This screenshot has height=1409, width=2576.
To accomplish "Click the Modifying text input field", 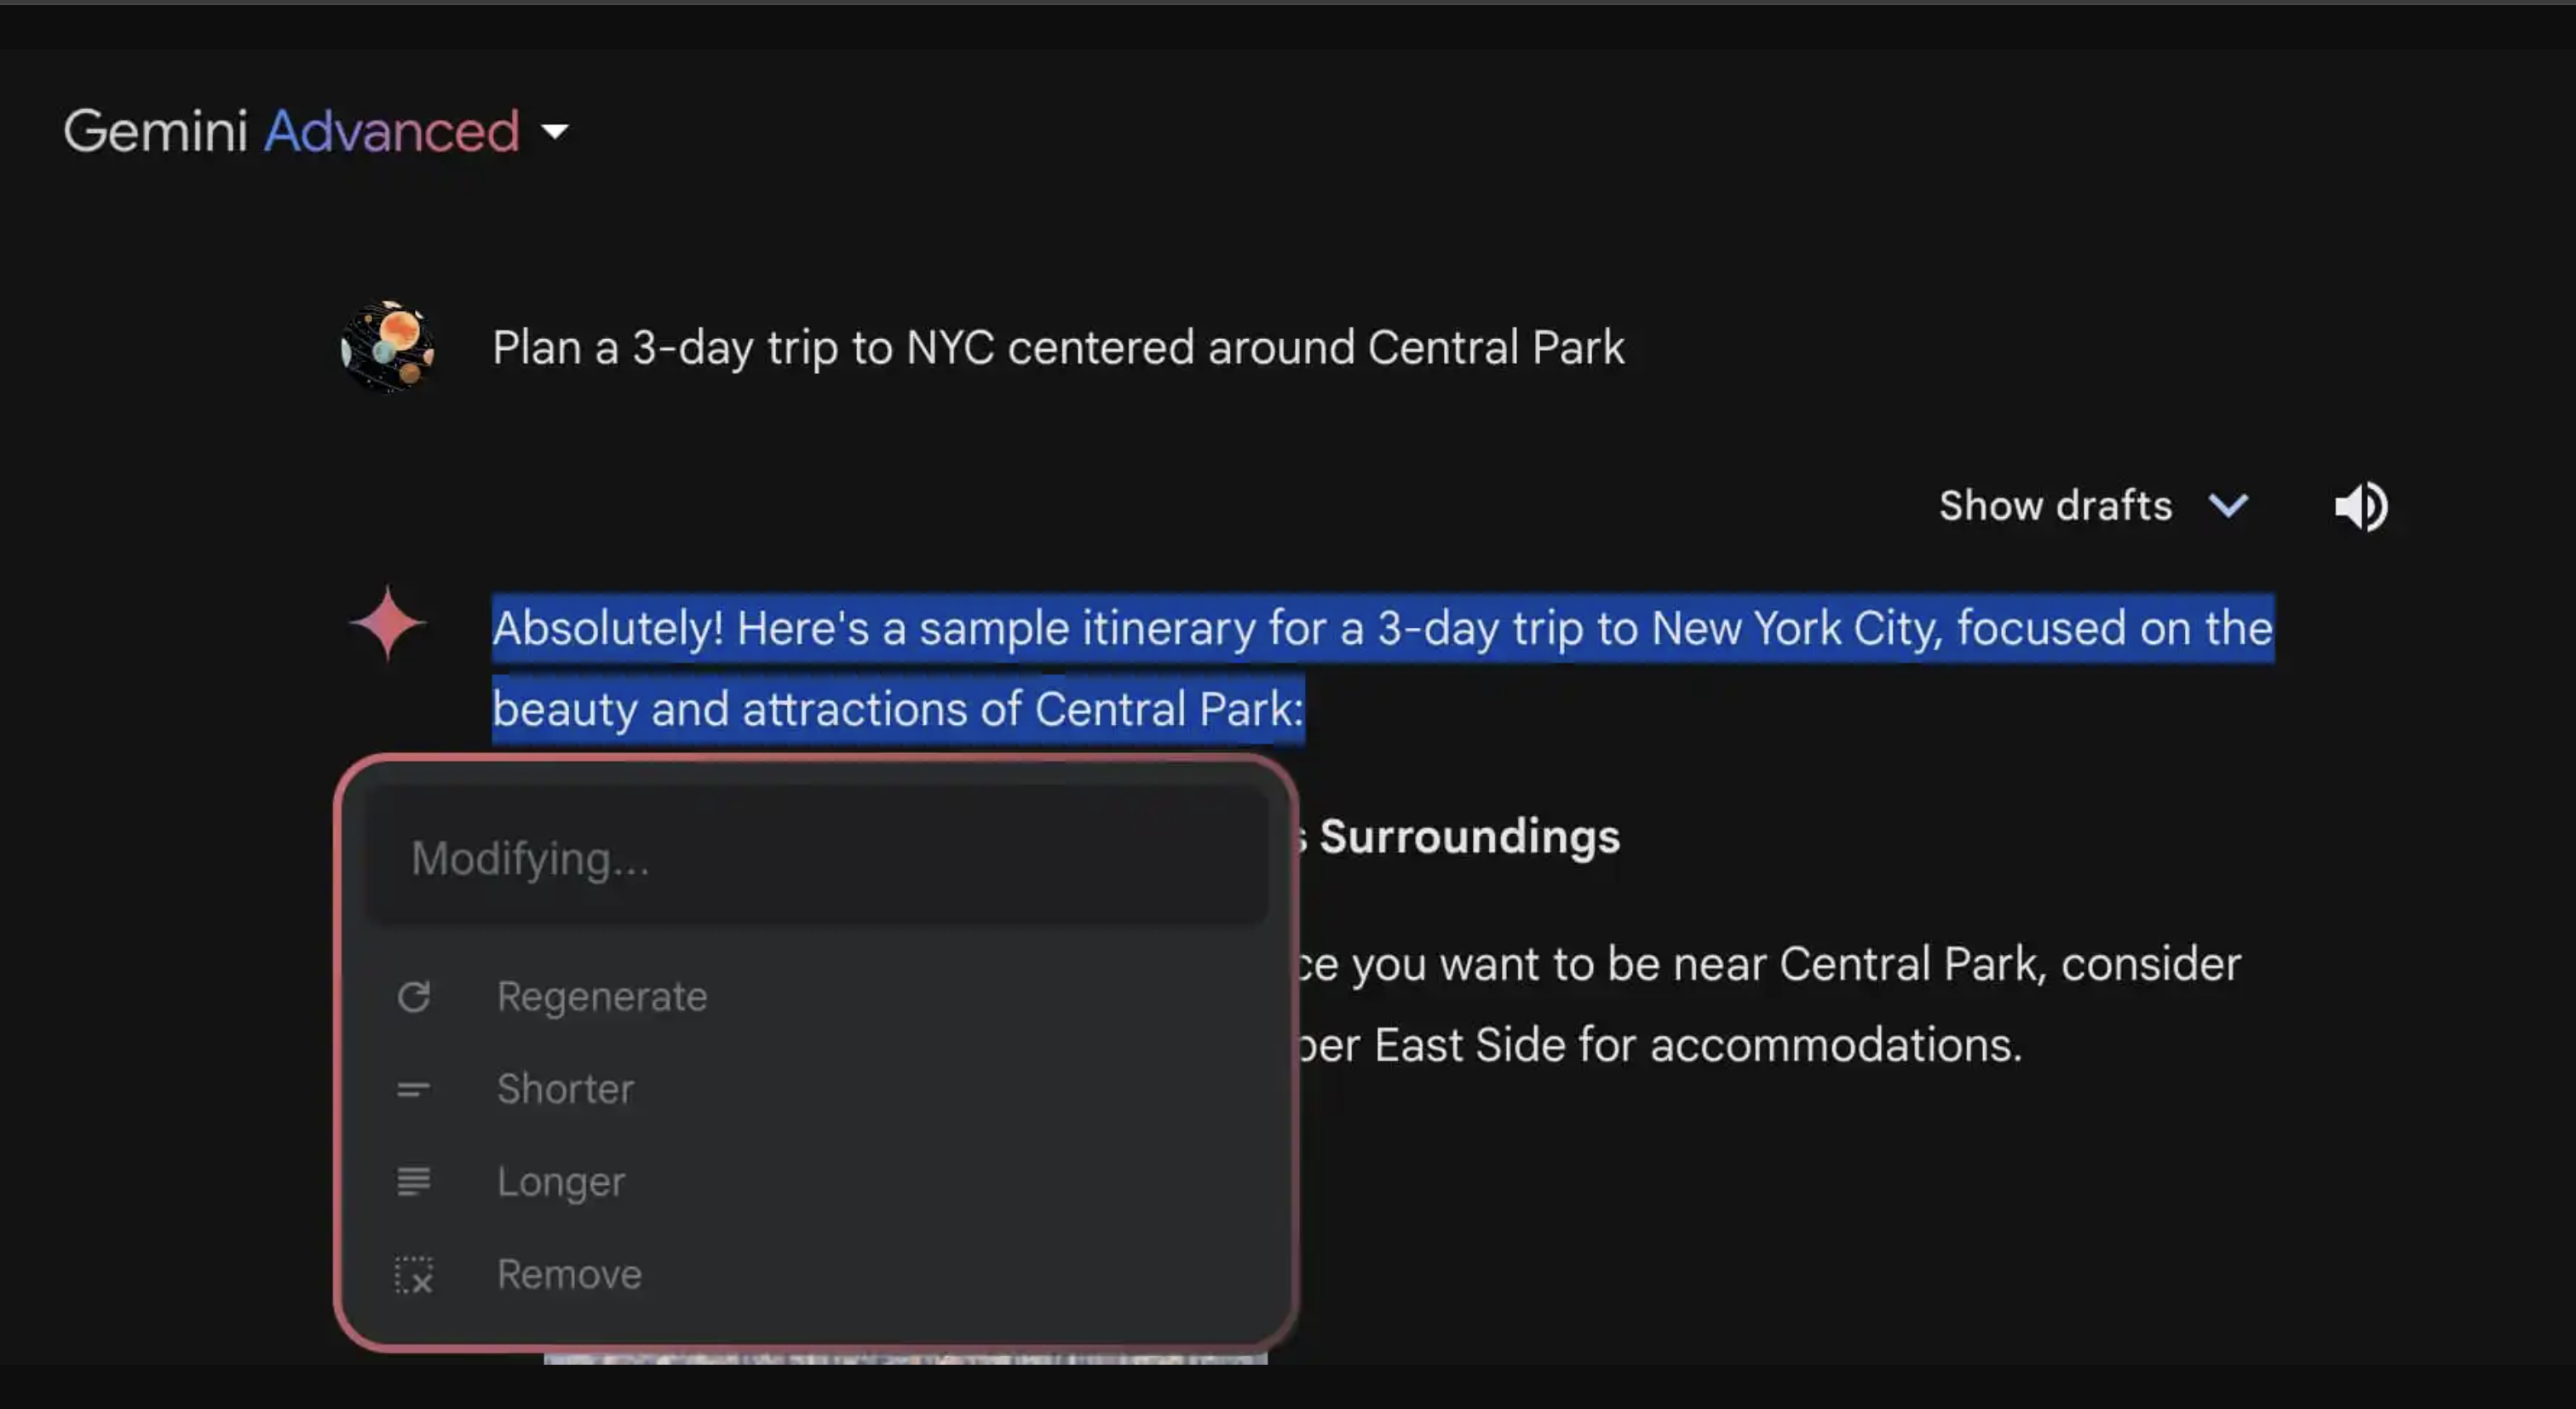I will (x=815, y=858).
